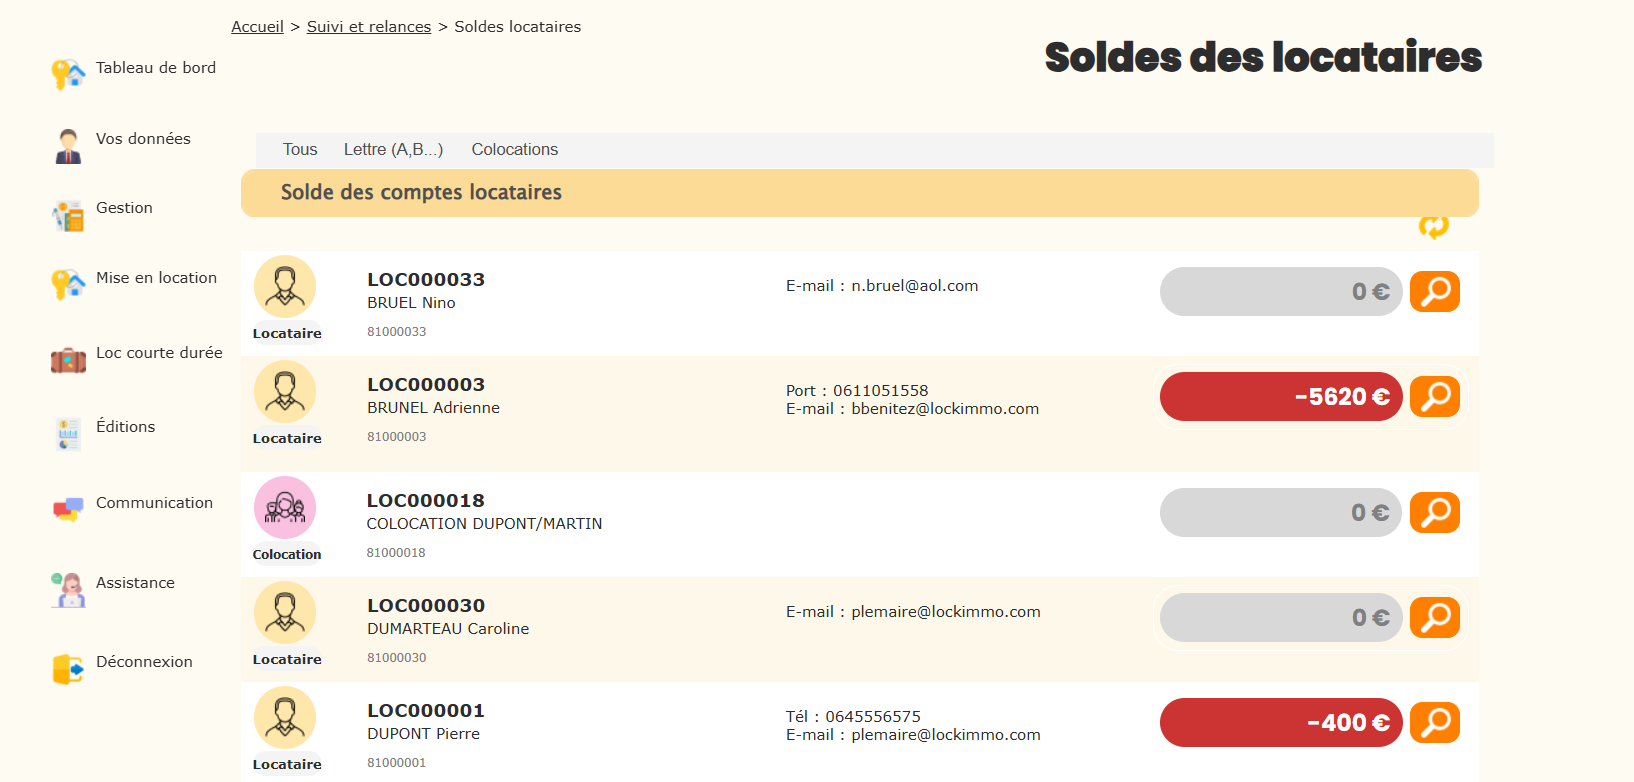View DUPONT Pierre balance with magnifier
Screen dimensions: 1634x782
point(1434,722)
